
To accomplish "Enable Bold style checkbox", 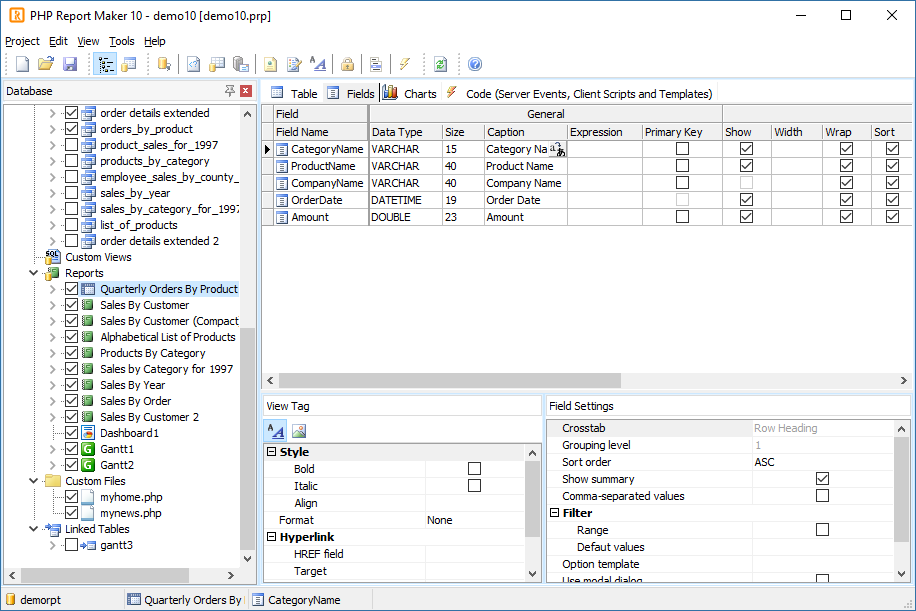I will [x=474, y=469].
